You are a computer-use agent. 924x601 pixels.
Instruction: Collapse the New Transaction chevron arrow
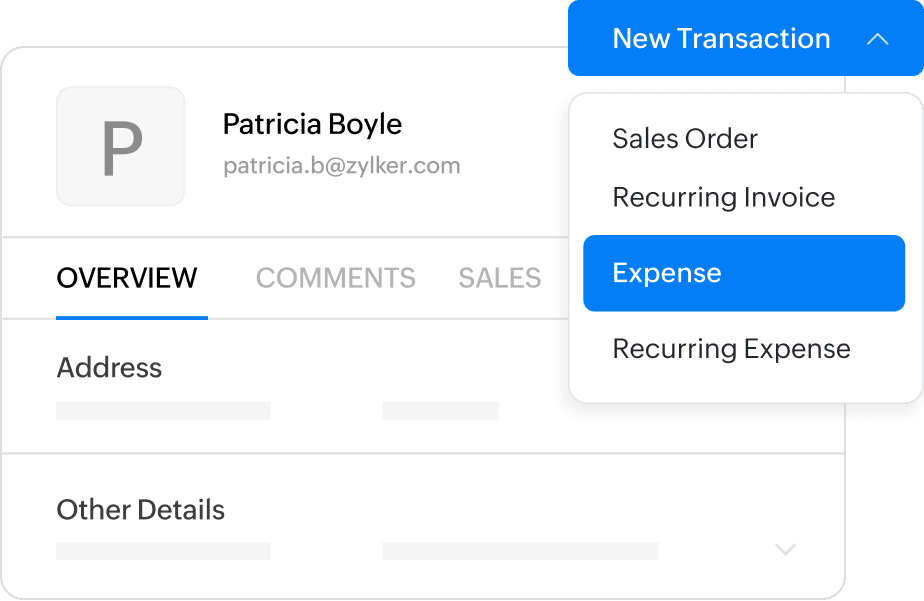click(877, 40)
